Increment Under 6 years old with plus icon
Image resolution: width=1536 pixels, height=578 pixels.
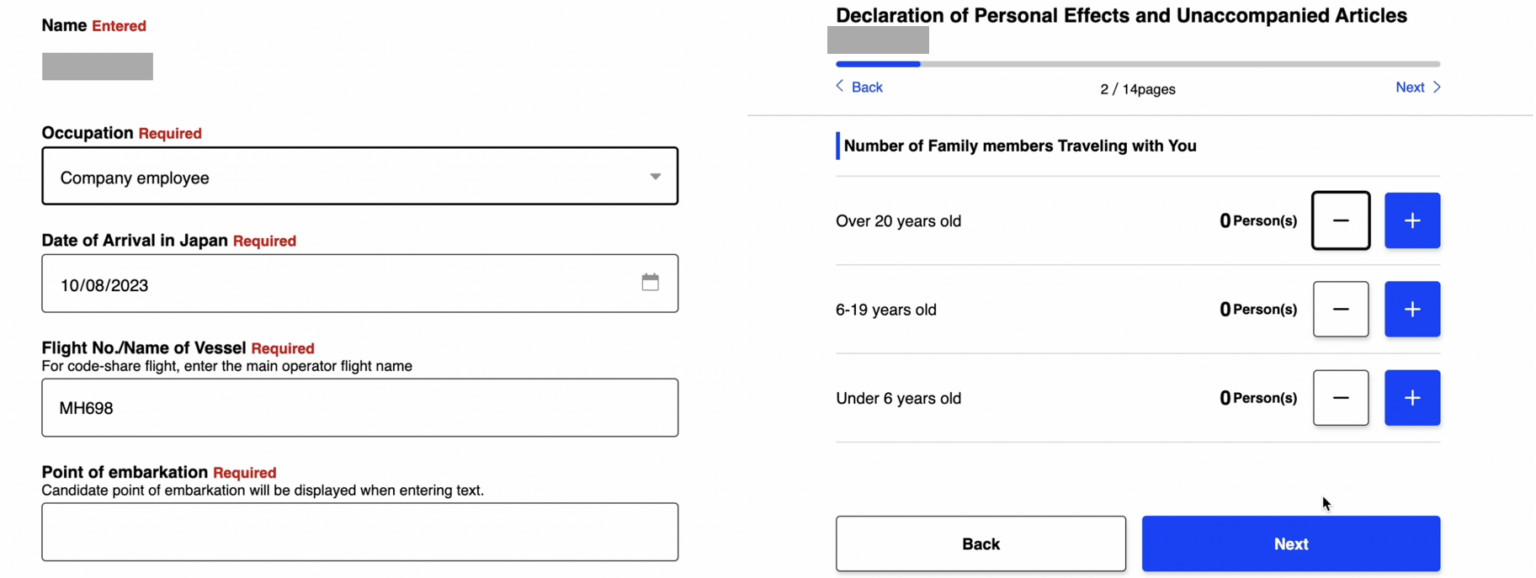[1412, 397]
